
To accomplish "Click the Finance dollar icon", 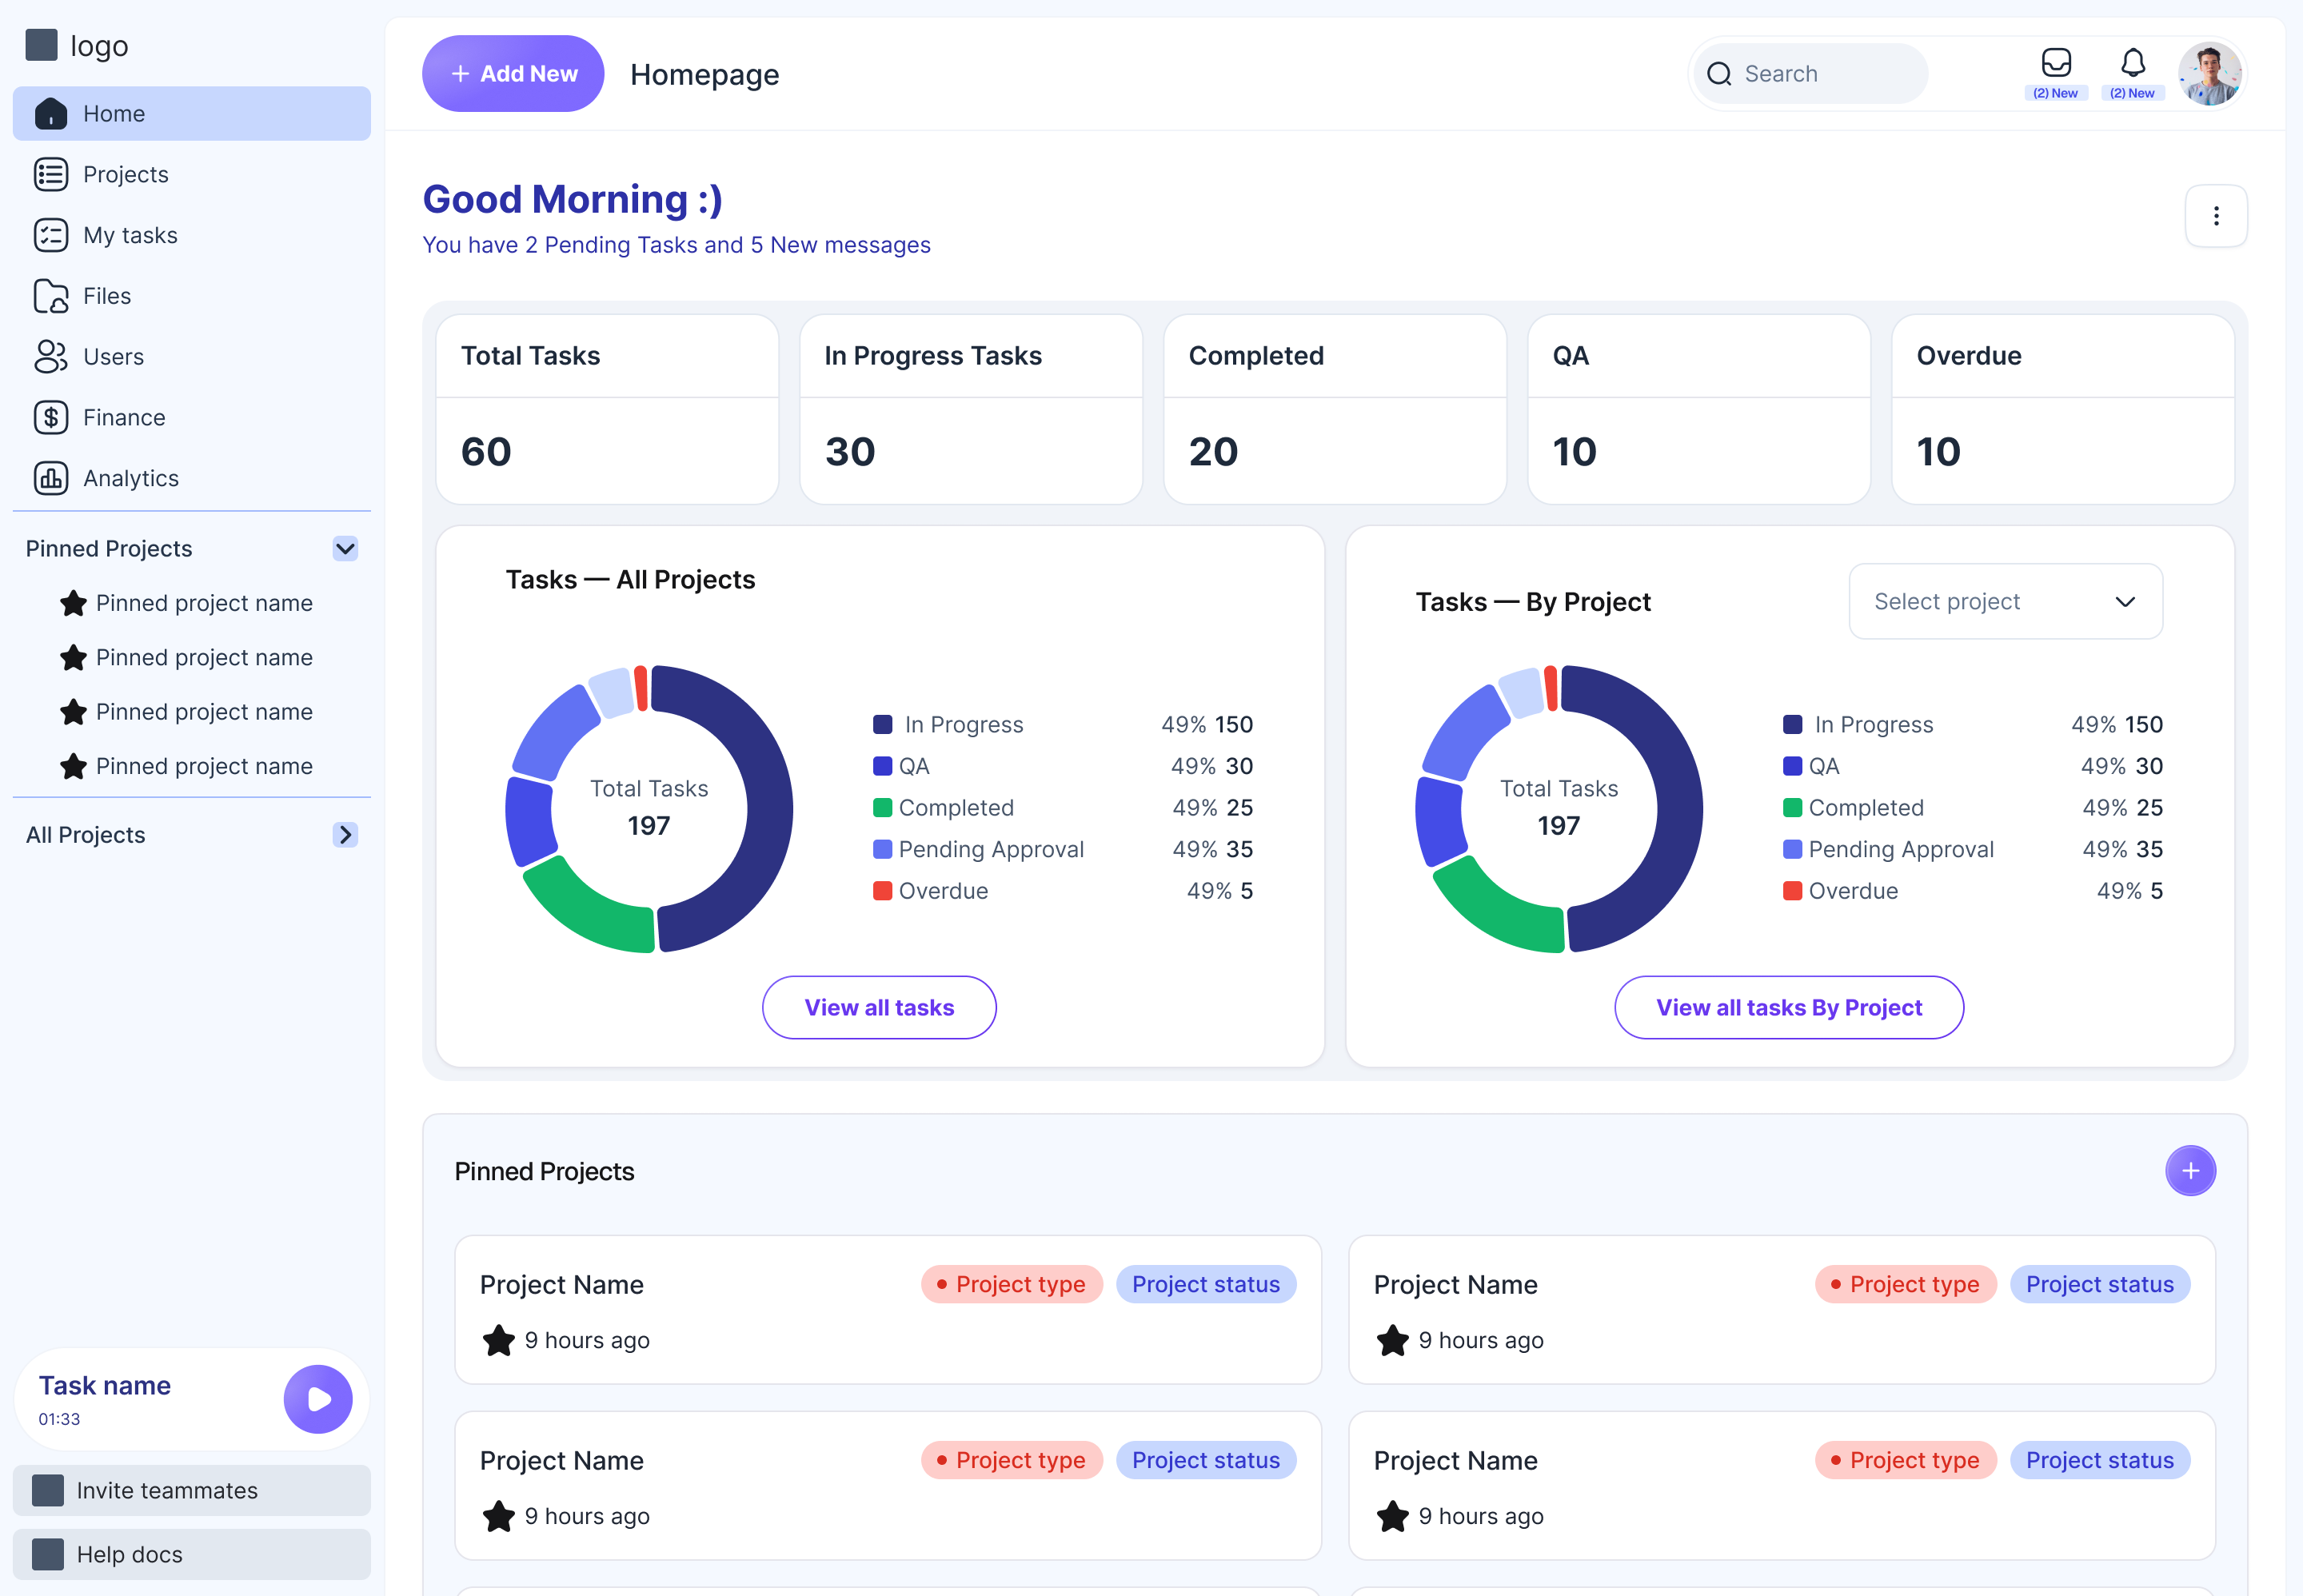I will [51, 417].
